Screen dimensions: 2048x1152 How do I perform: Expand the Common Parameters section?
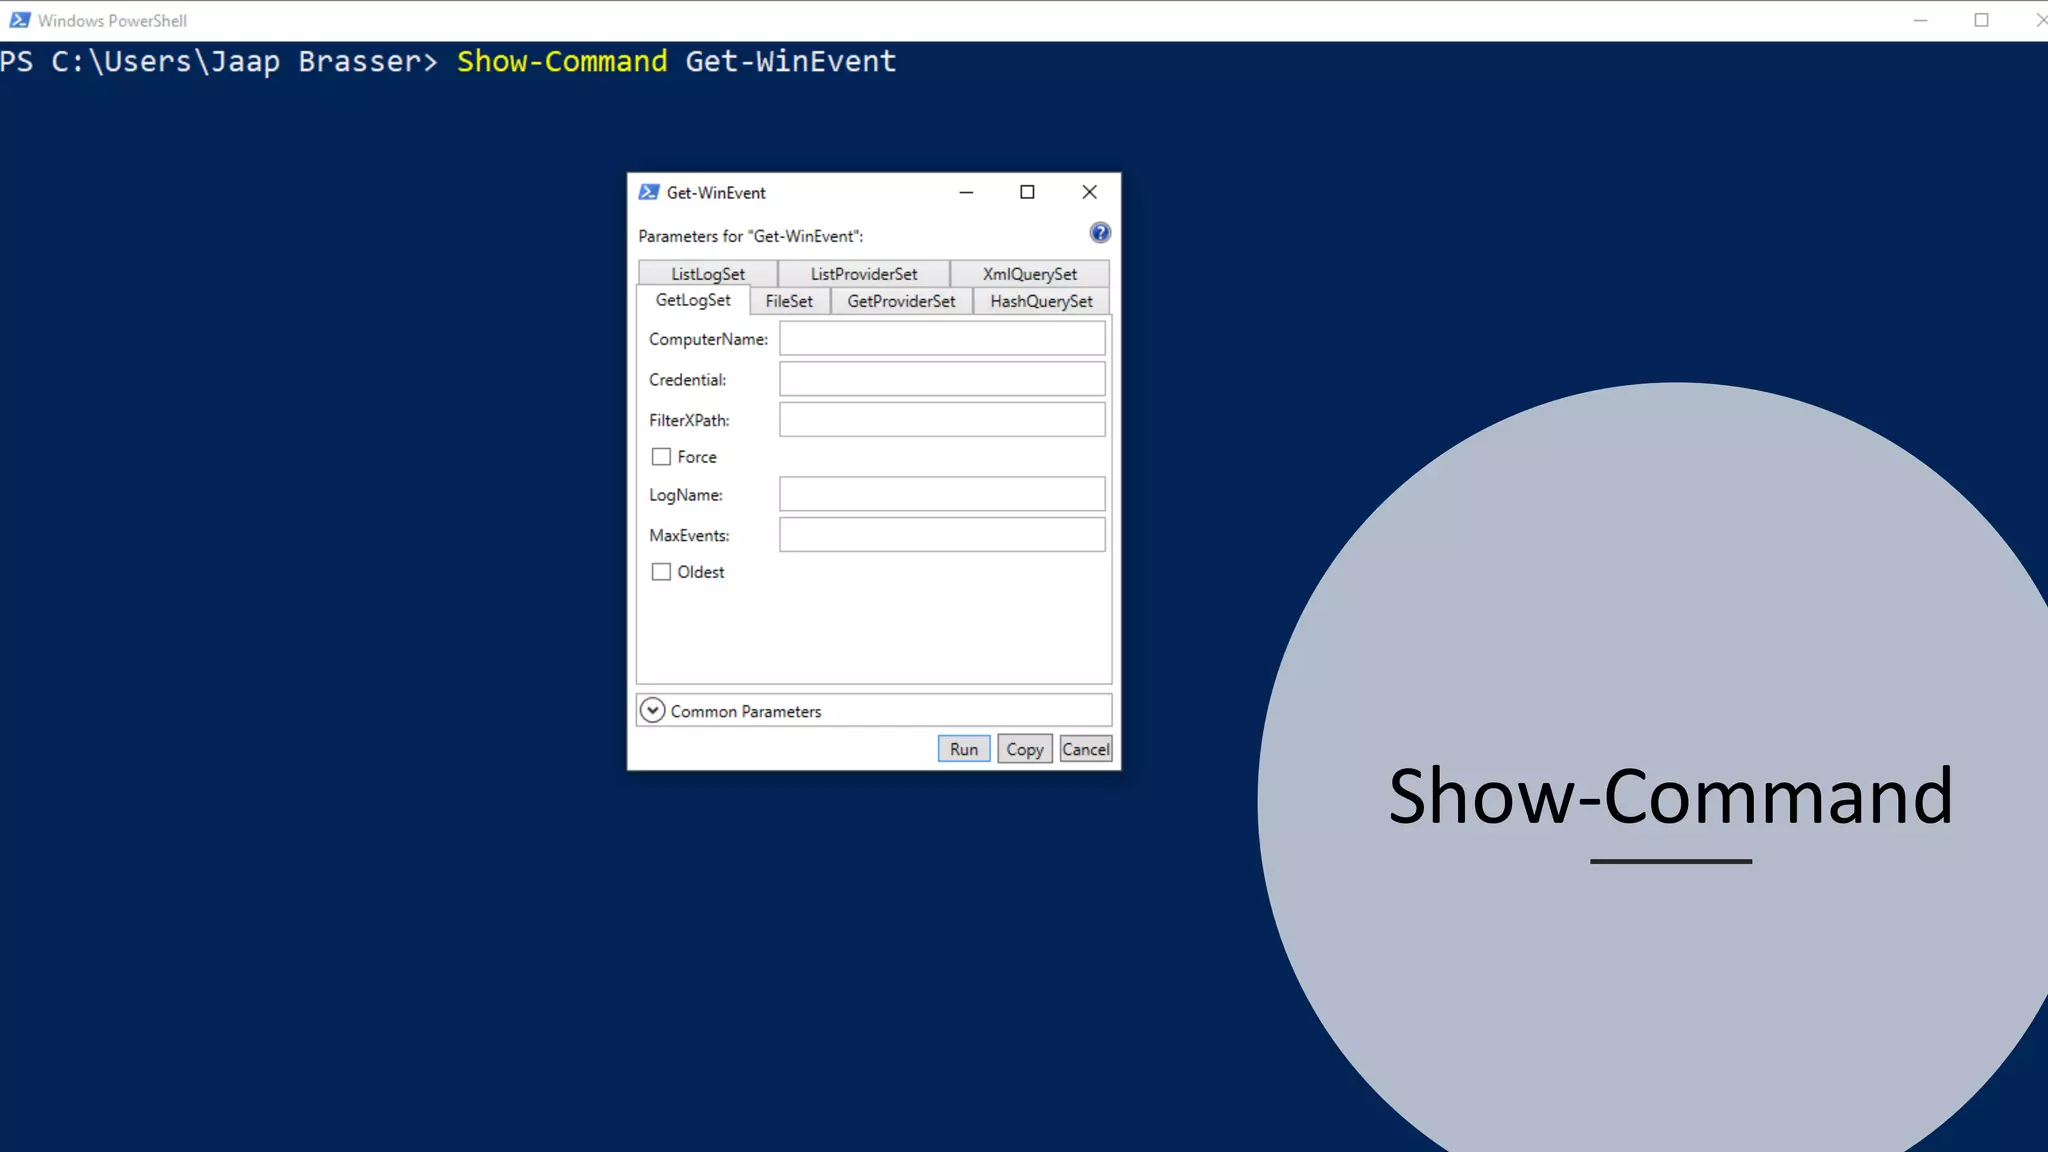(x=652, y=710)
